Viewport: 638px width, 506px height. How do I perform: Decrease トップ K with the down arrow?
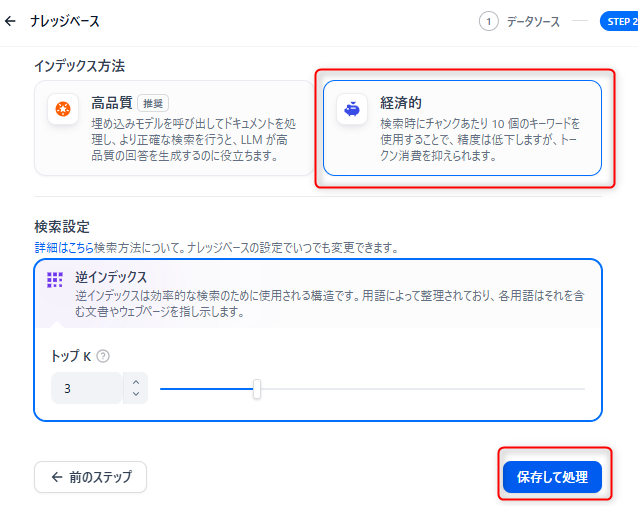(x=136, y=394)
